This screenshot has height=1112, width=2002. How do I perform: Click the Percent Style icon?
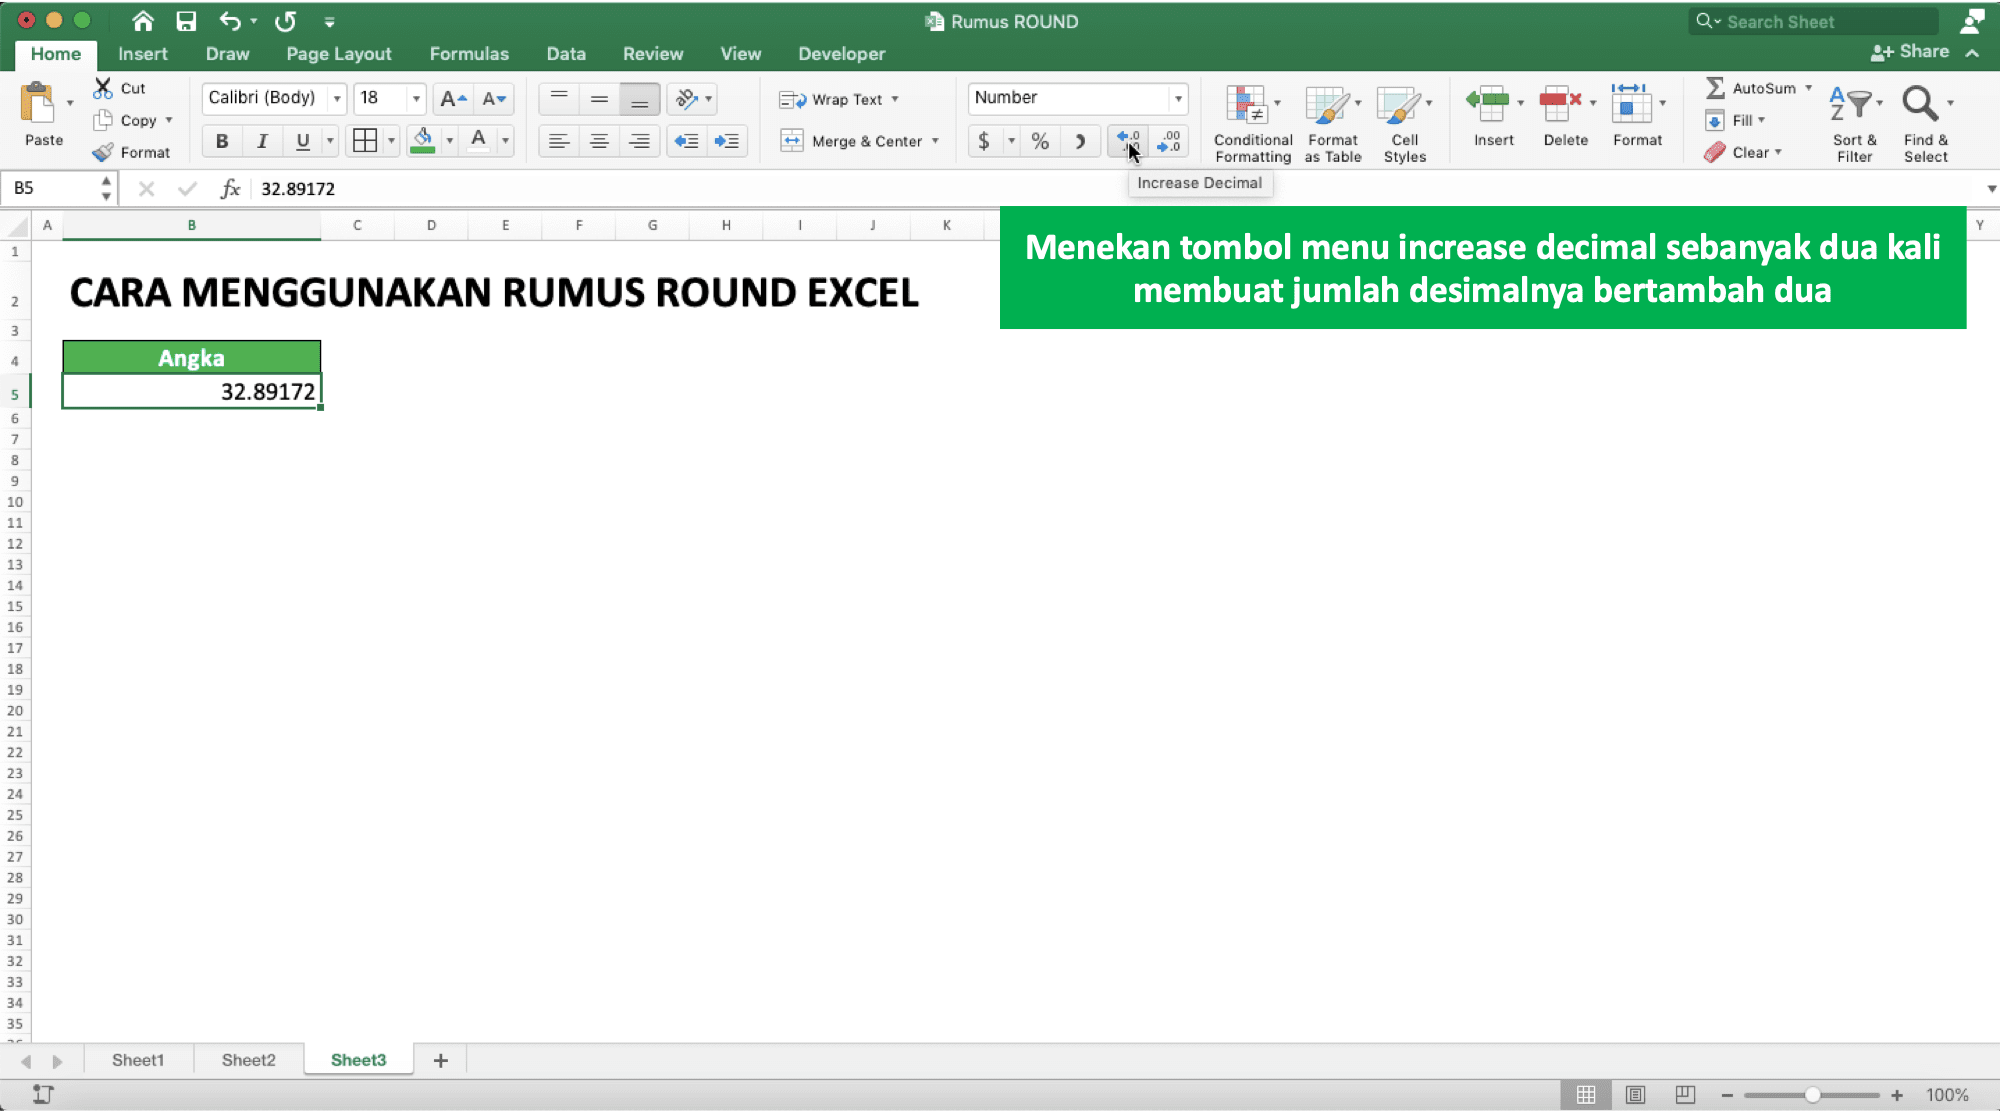(x=1040, y=141)
